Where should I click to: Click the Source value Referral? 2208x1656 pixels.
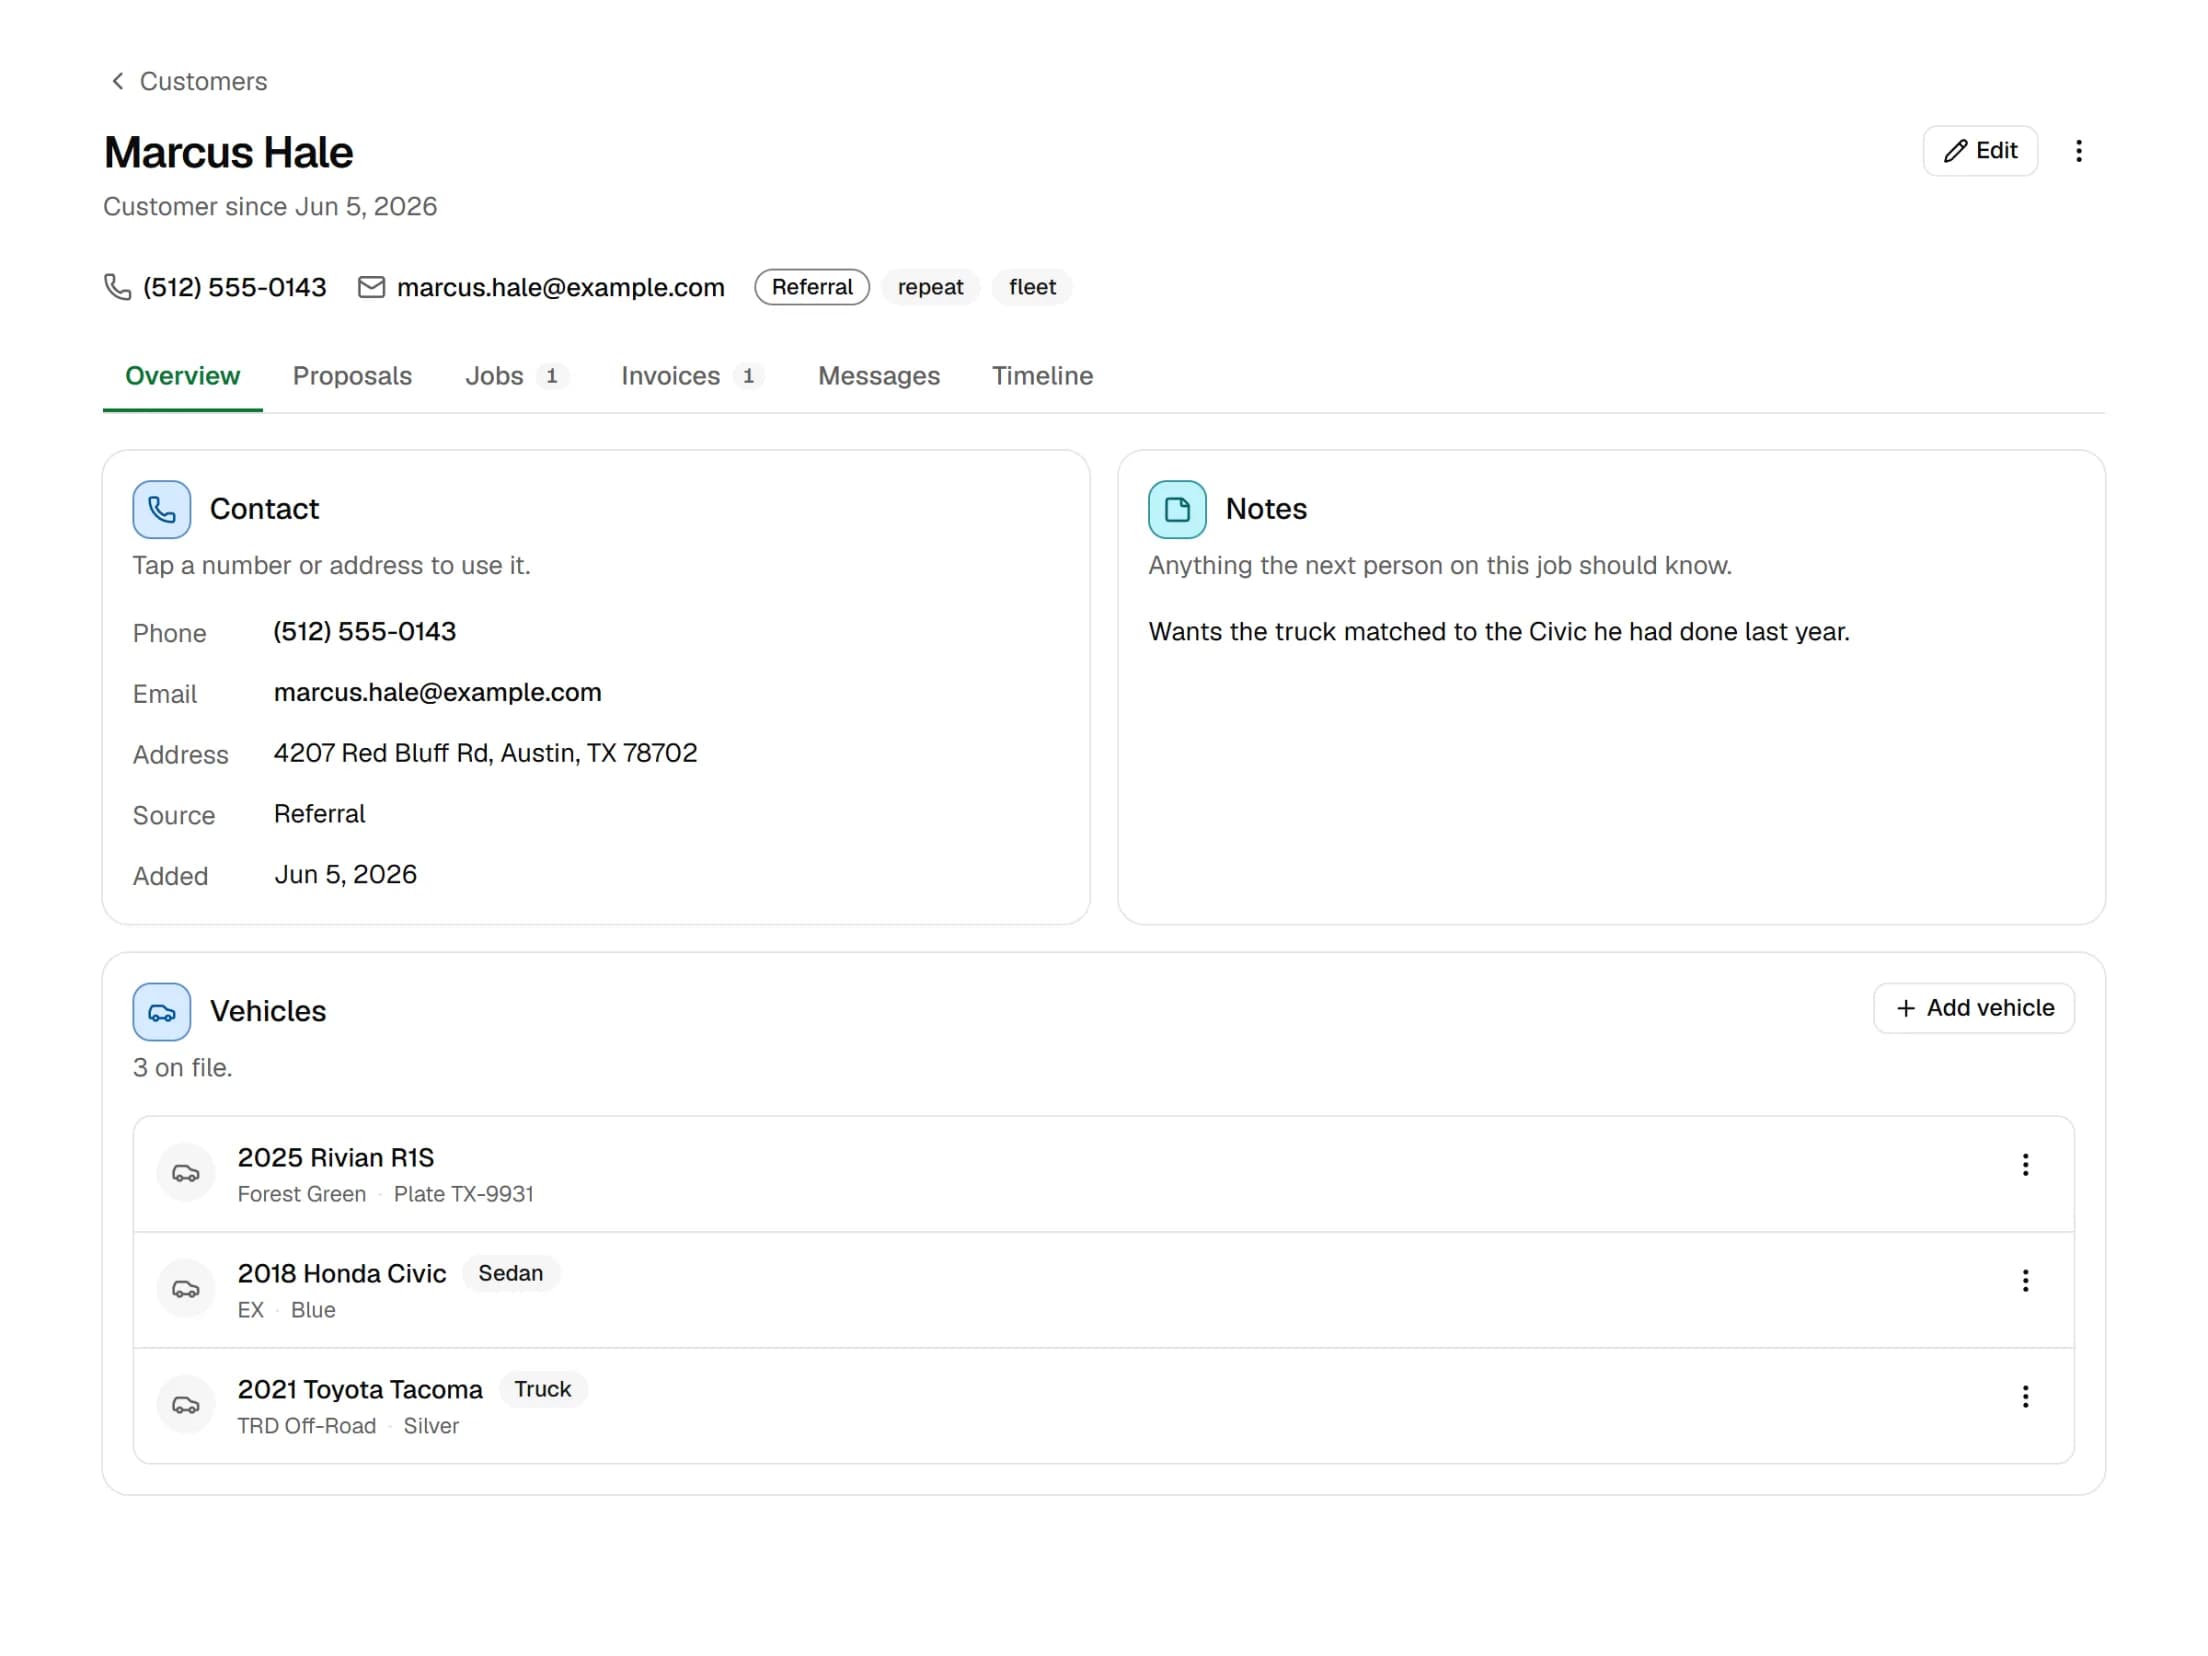[319, 814]
